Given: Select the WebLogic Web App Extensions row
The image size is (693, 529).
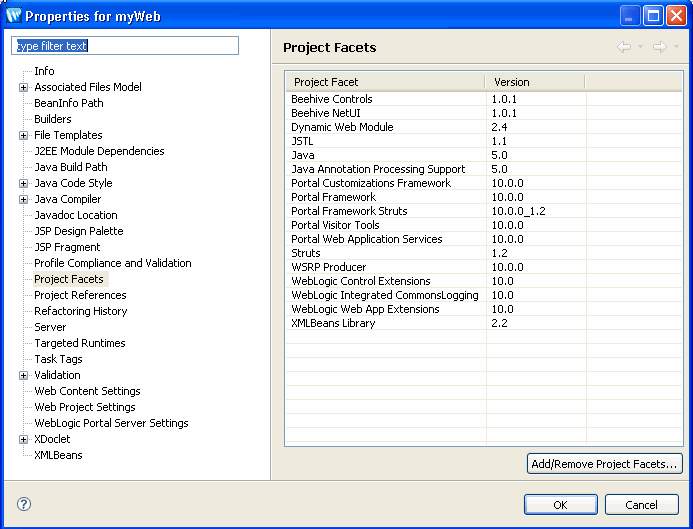Looking at the screenshot, I should click(x=484, y=309).
